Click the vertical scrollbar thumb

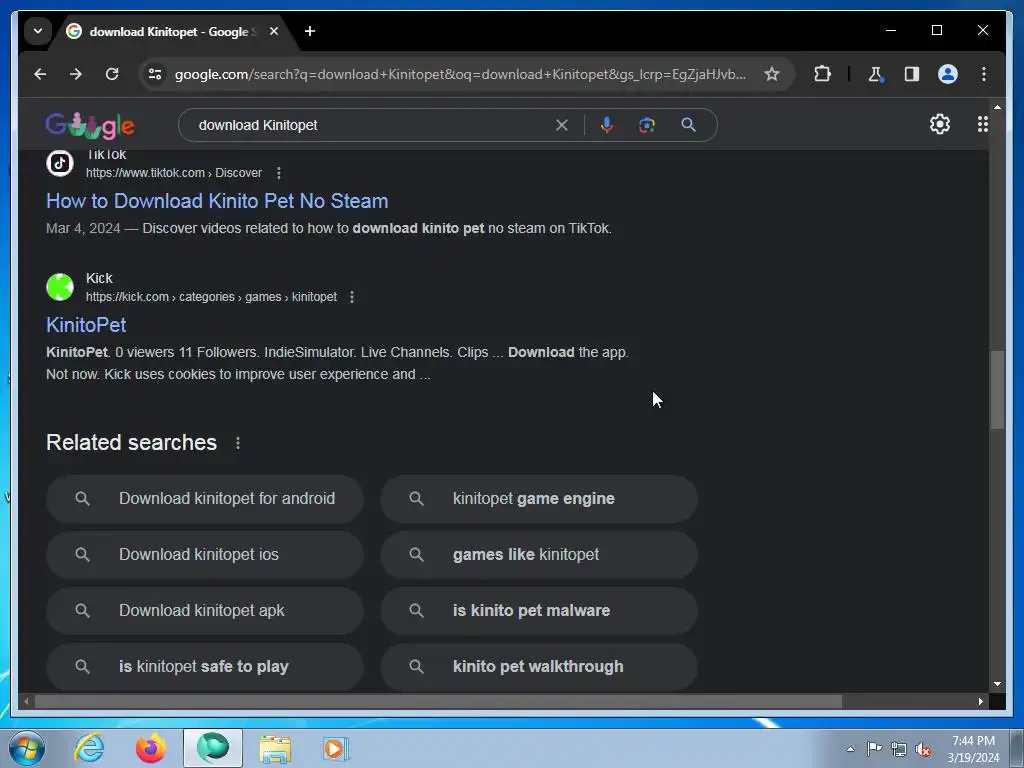pos(997,390)
